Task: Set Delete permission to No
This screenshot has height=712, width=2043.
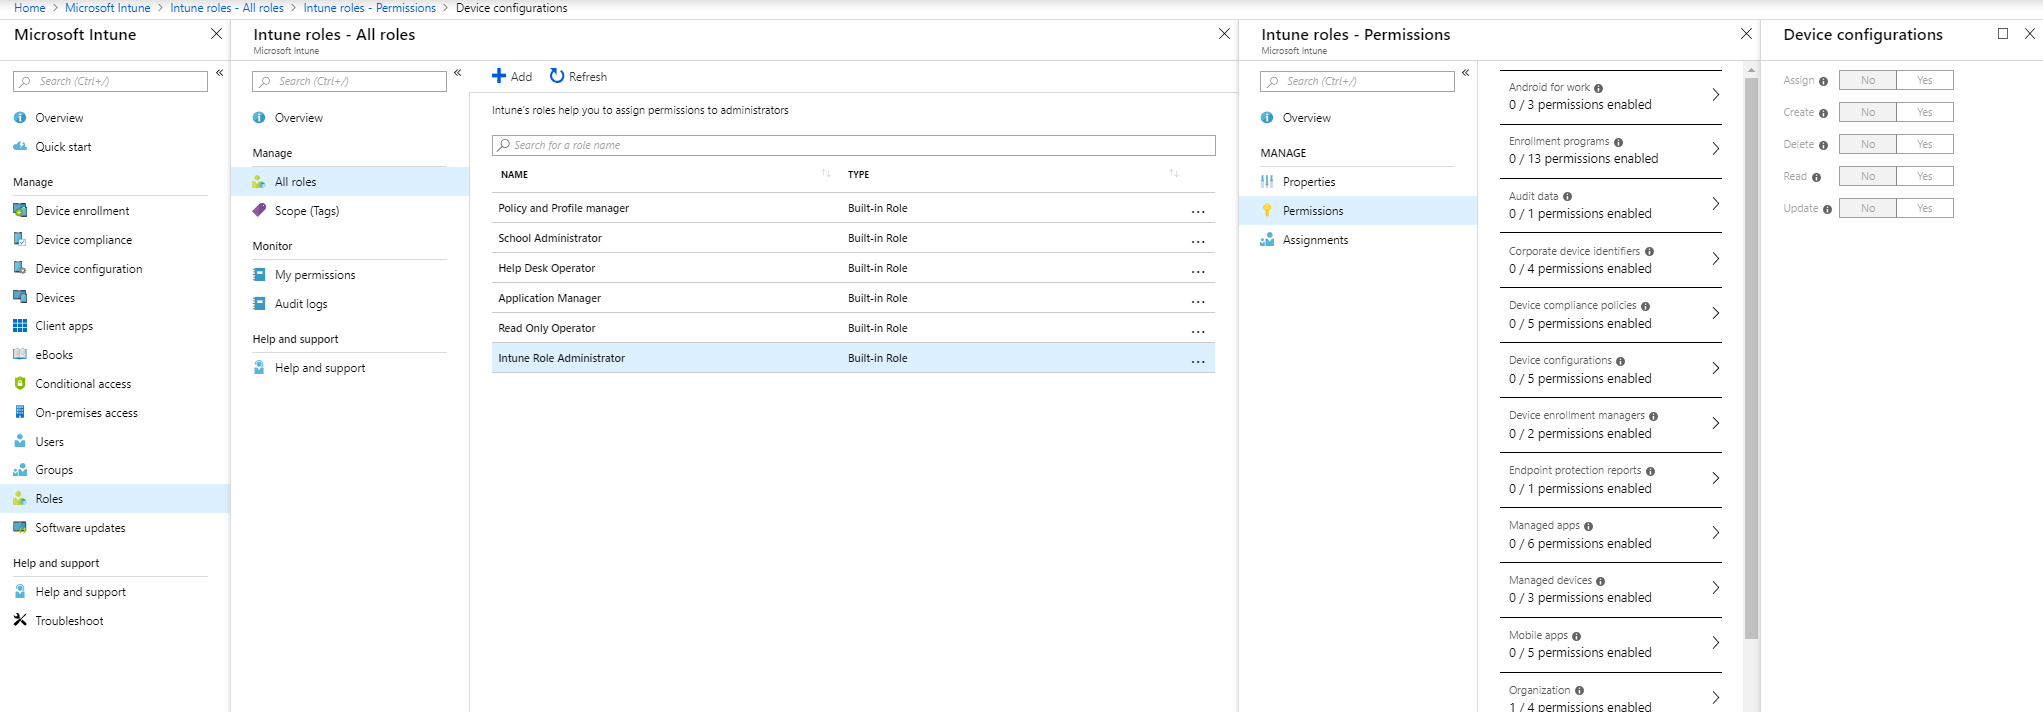Action: click(1868, 144)
